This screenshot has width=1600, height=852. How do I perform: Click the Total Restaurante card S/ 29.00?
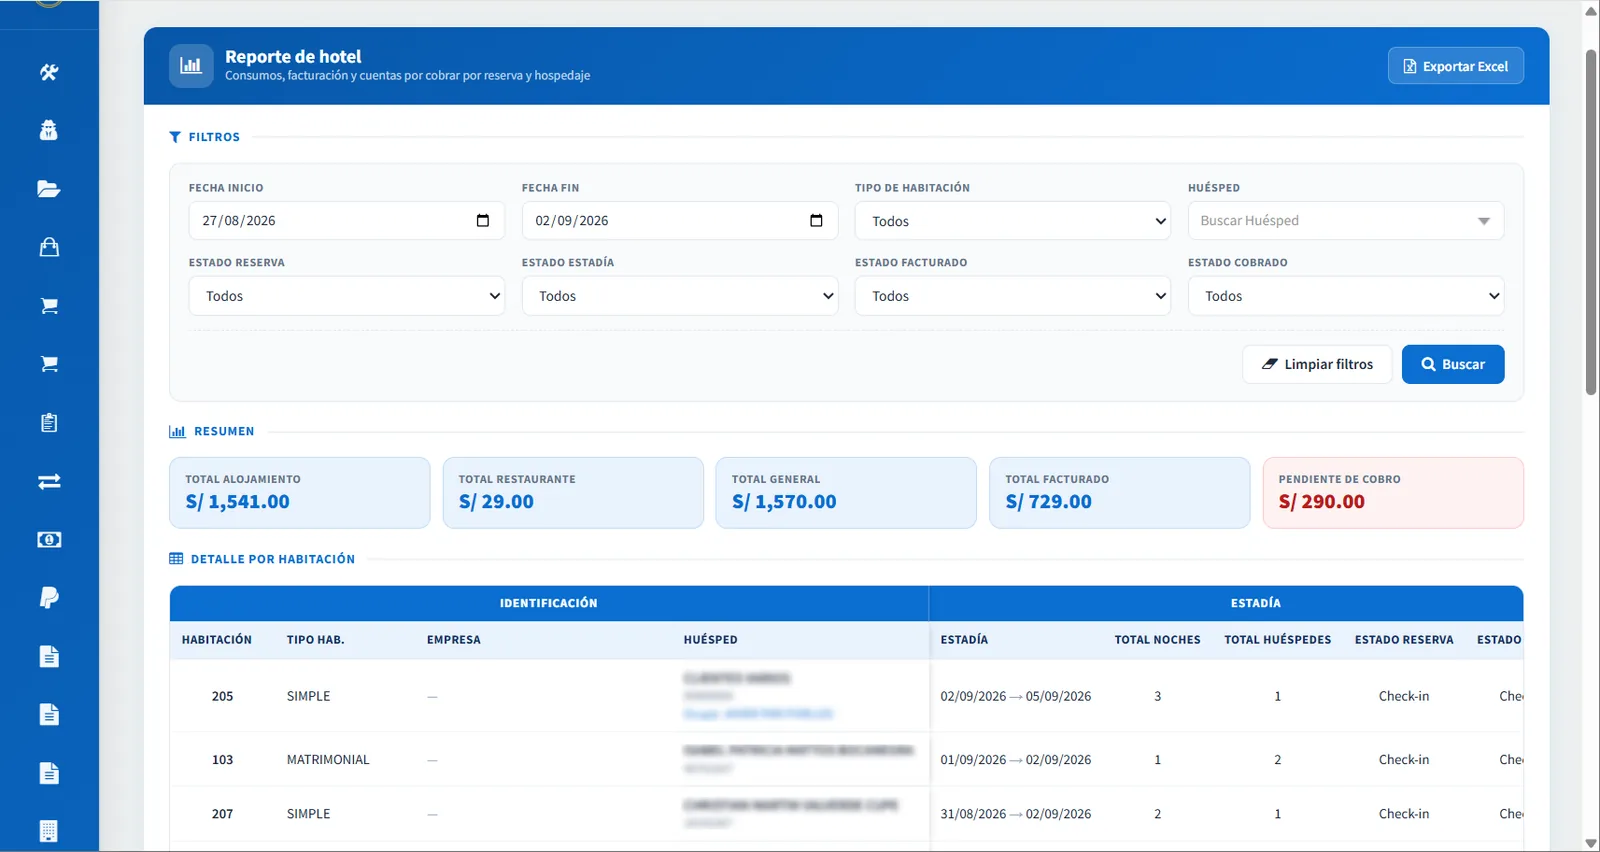click(573, 493)
